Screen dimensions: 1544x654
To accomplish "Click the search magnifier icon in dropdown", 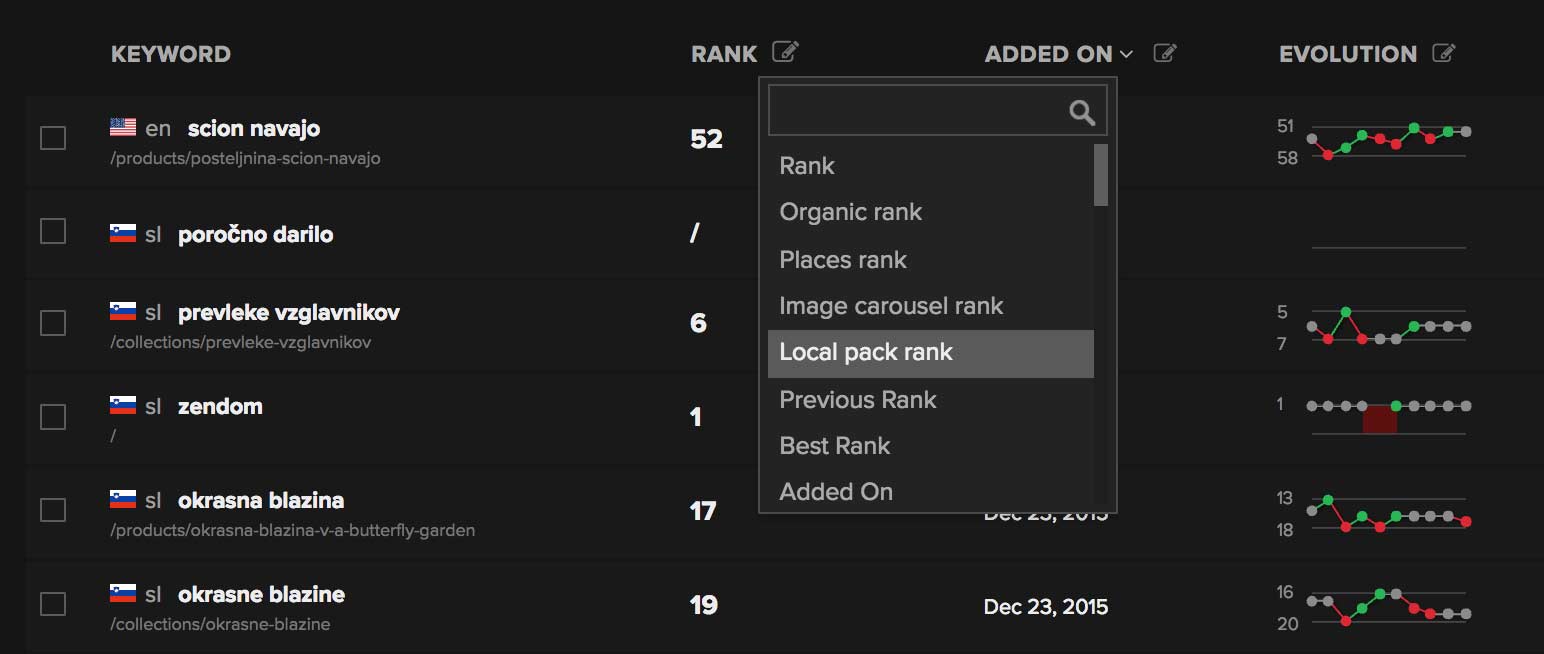I will pos(1082,111).
